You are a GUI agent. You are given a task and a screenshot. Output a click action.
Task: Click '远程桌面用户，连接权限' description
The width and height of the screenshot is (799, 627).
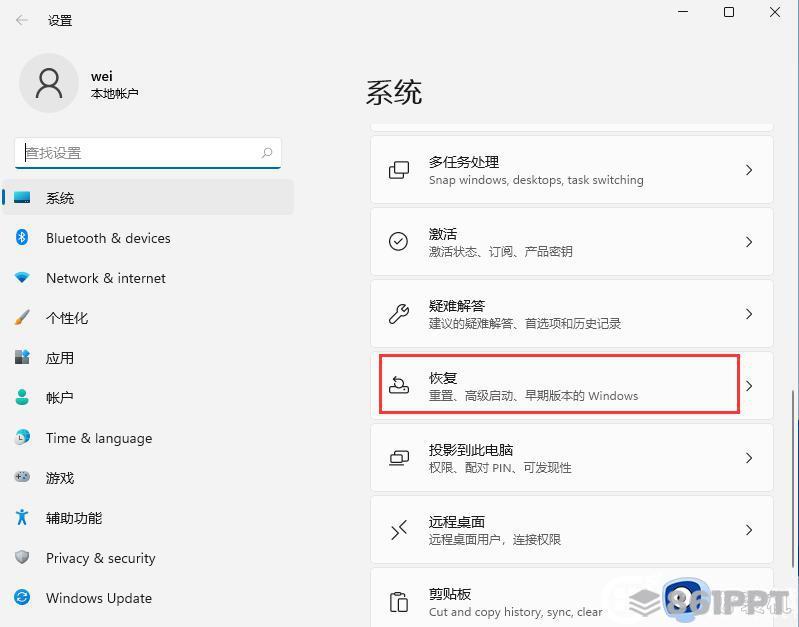[x=495, y=540]
